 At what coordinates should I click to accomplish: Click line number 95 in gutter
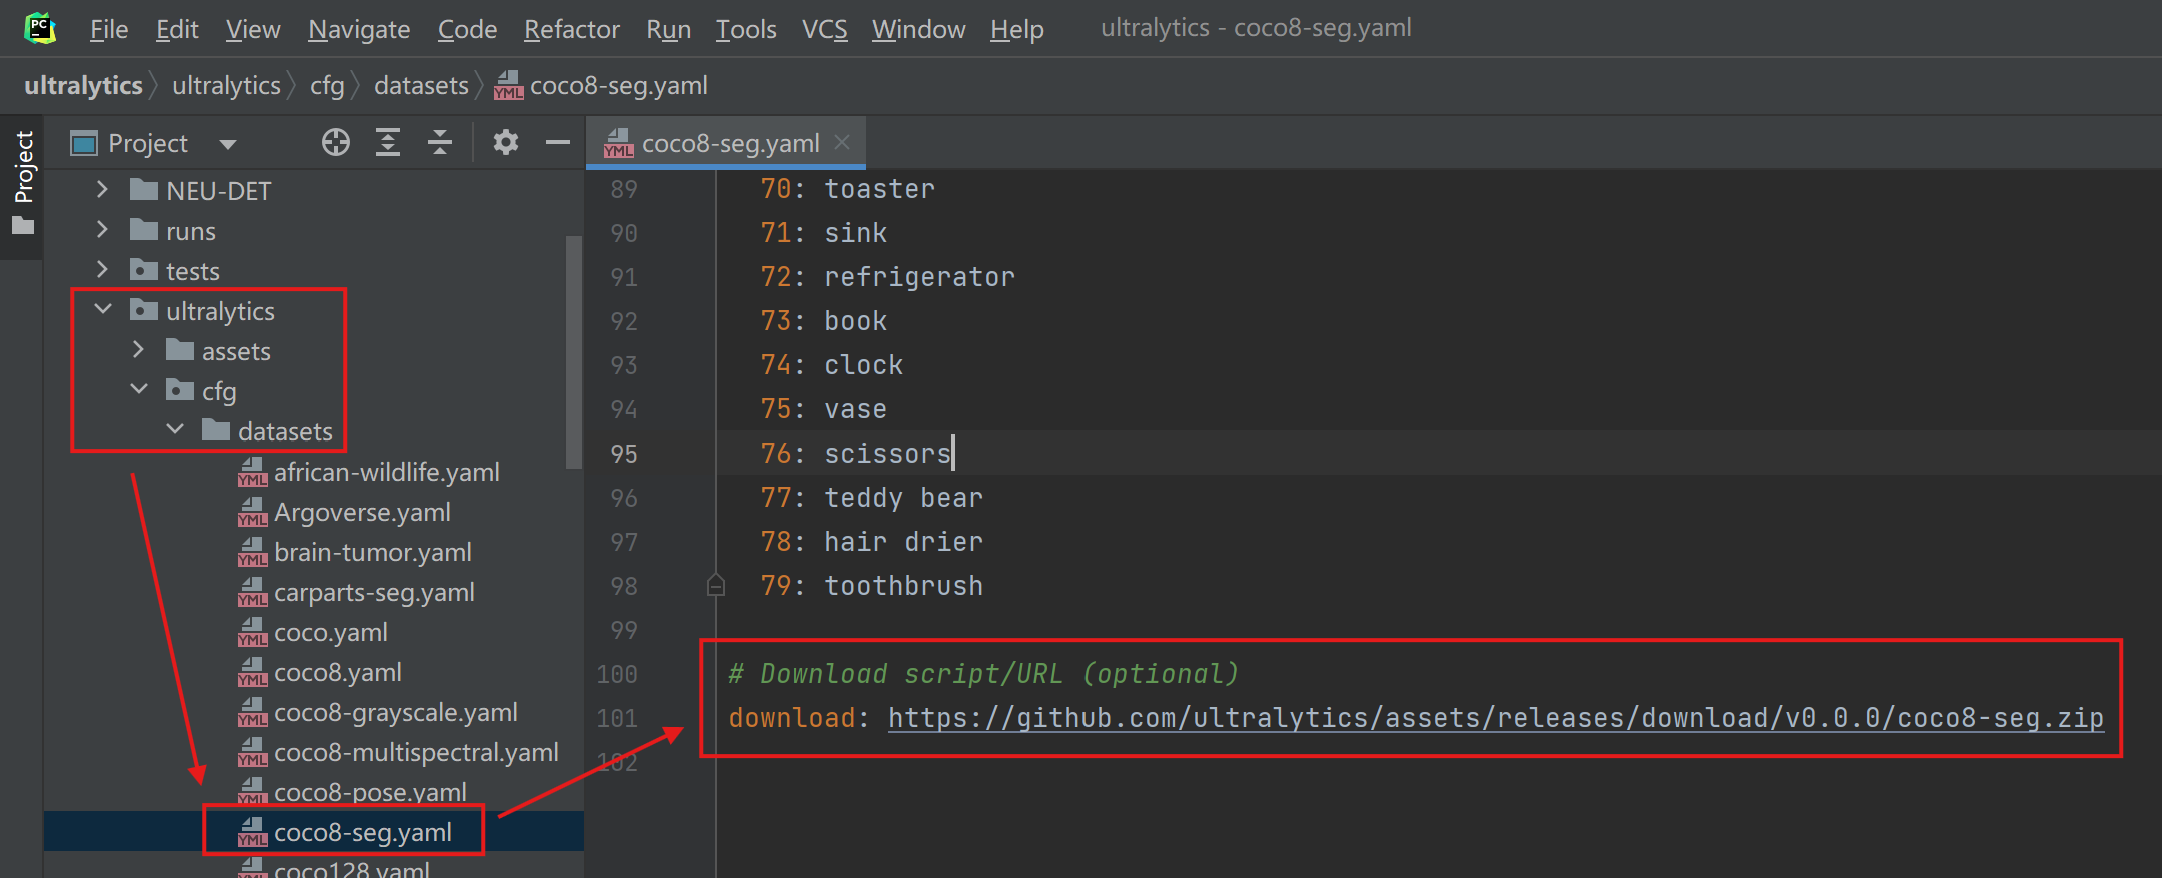[624, 454]
